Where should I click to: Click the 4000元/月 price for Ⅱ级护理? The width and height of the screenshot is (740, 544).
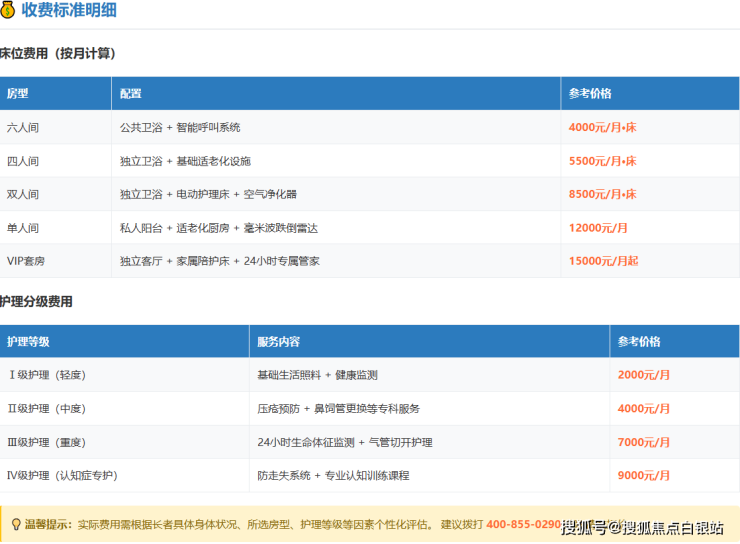[644, 409]
